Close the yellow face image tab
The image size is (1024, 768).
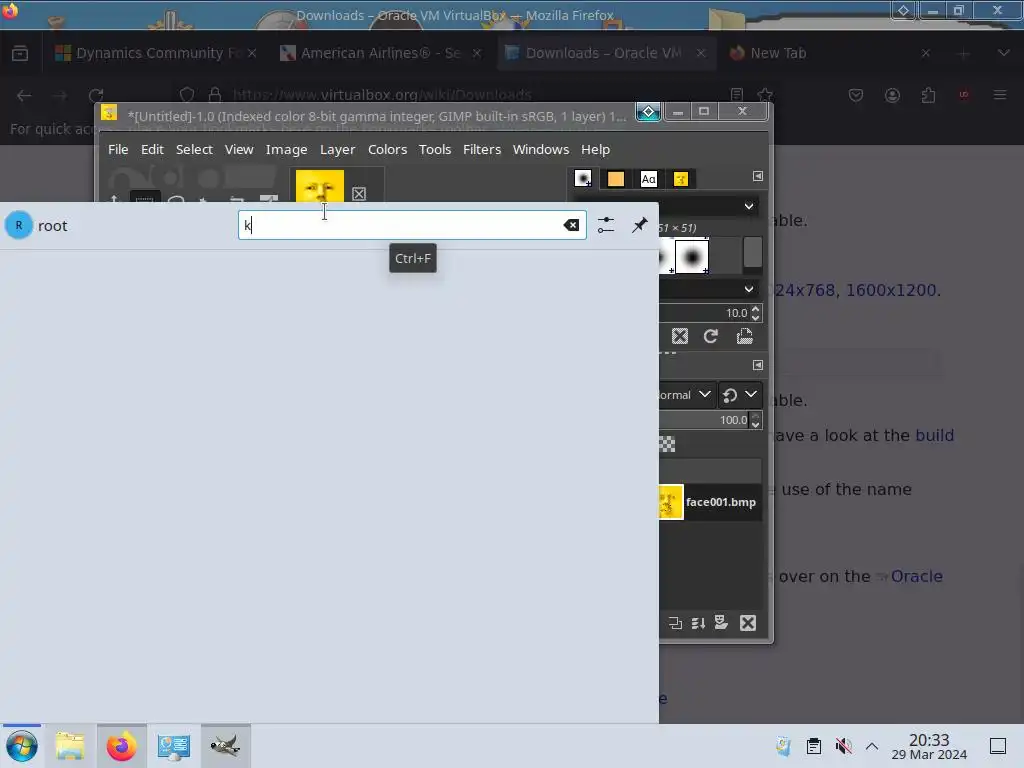click(359, 194)
